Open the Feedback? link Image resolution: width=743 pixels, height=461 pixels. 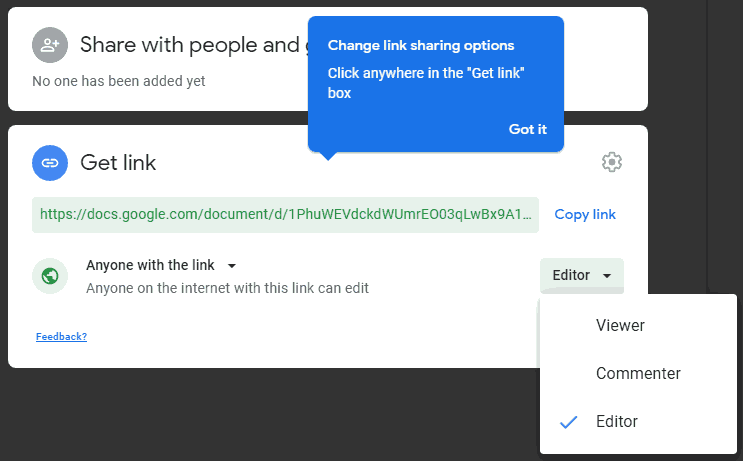pos(61,337)
